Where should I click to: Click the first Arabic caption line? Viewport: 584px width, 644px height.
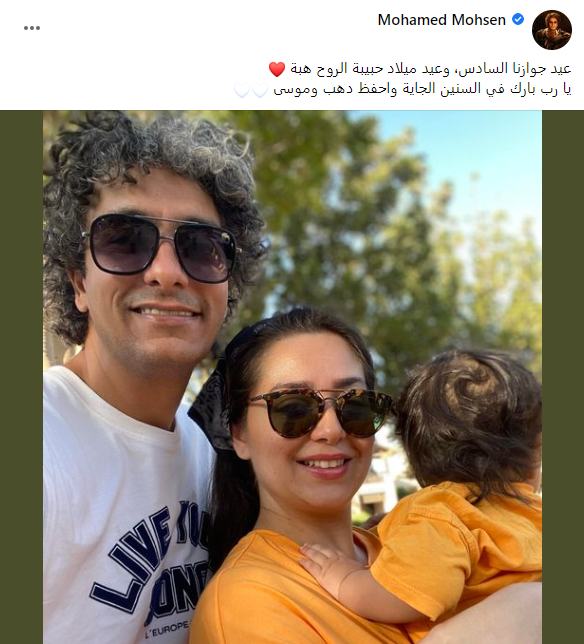(420, 69)
